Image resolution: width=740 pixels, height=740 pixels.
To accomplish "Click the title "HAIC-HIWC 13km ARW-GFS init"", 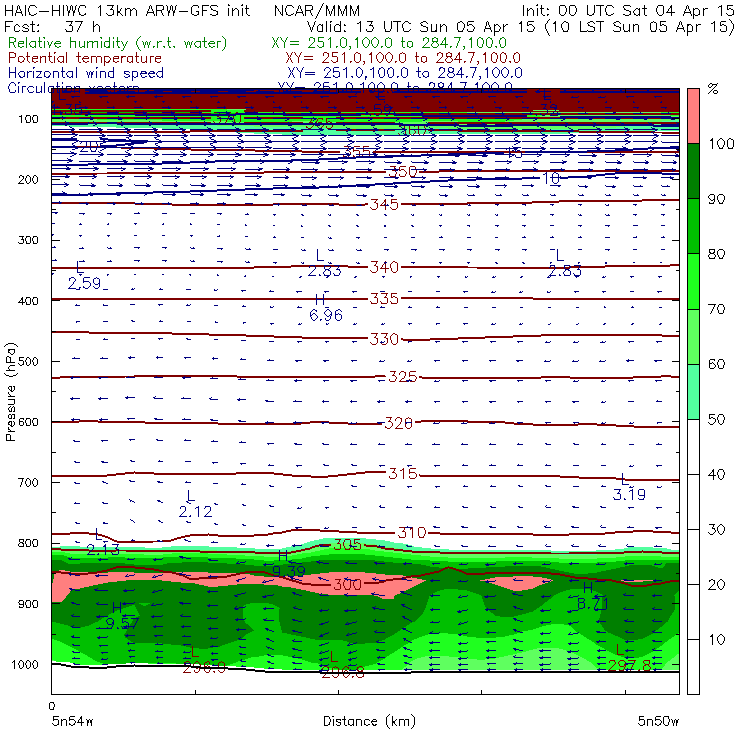I will (x=127, y=11).
